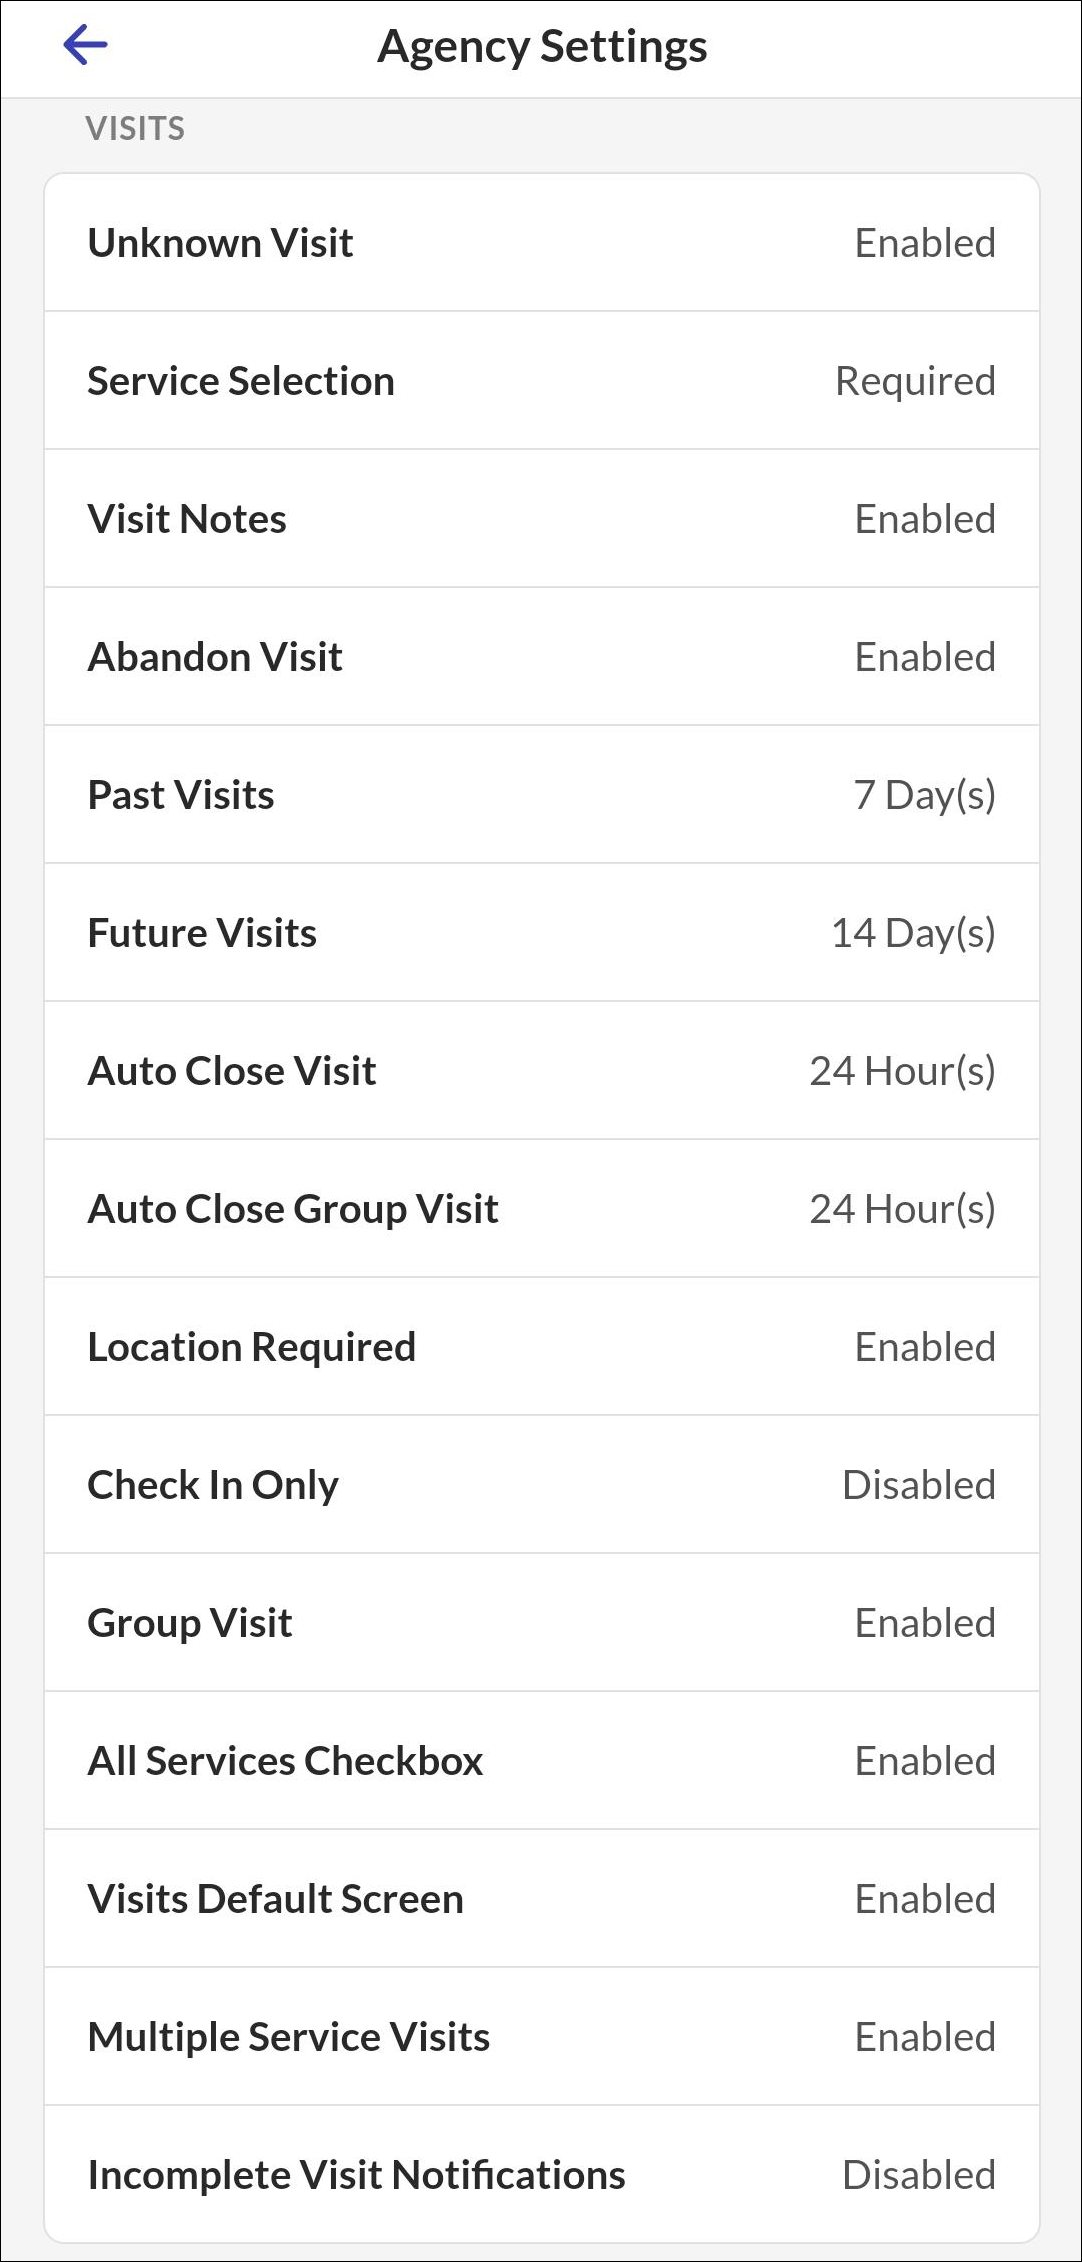
Task: Open the Unknown Visit setting row
Action: click(x=541, y=243)
